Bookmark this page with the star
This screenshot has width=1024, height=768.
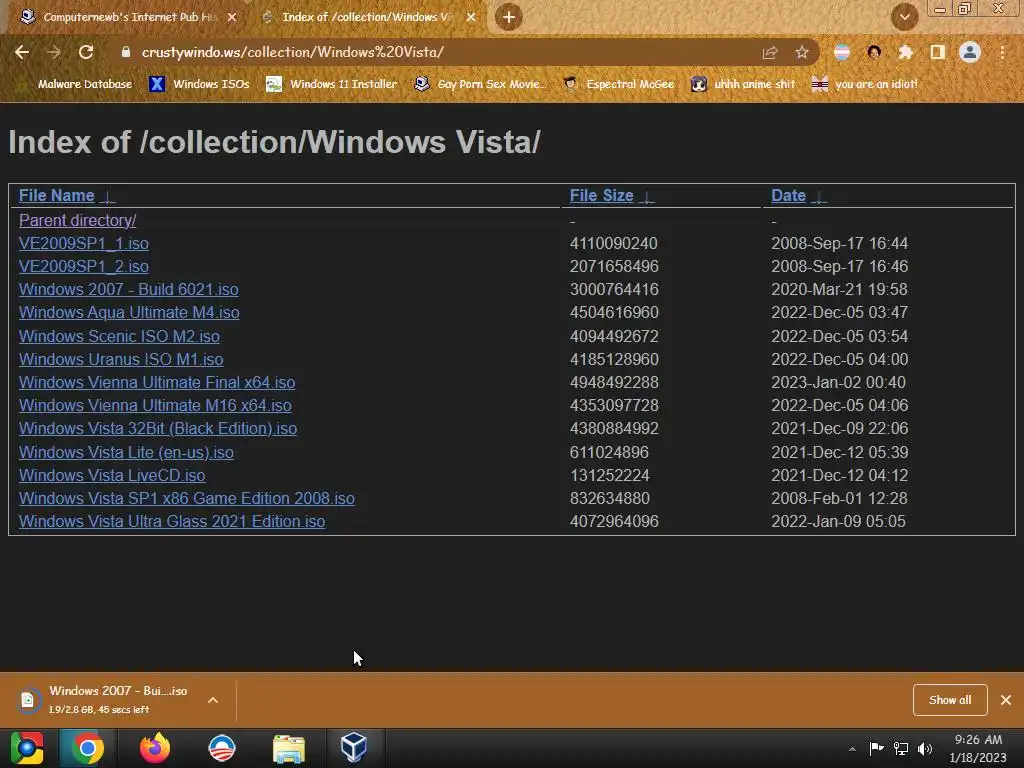(802, 52)
